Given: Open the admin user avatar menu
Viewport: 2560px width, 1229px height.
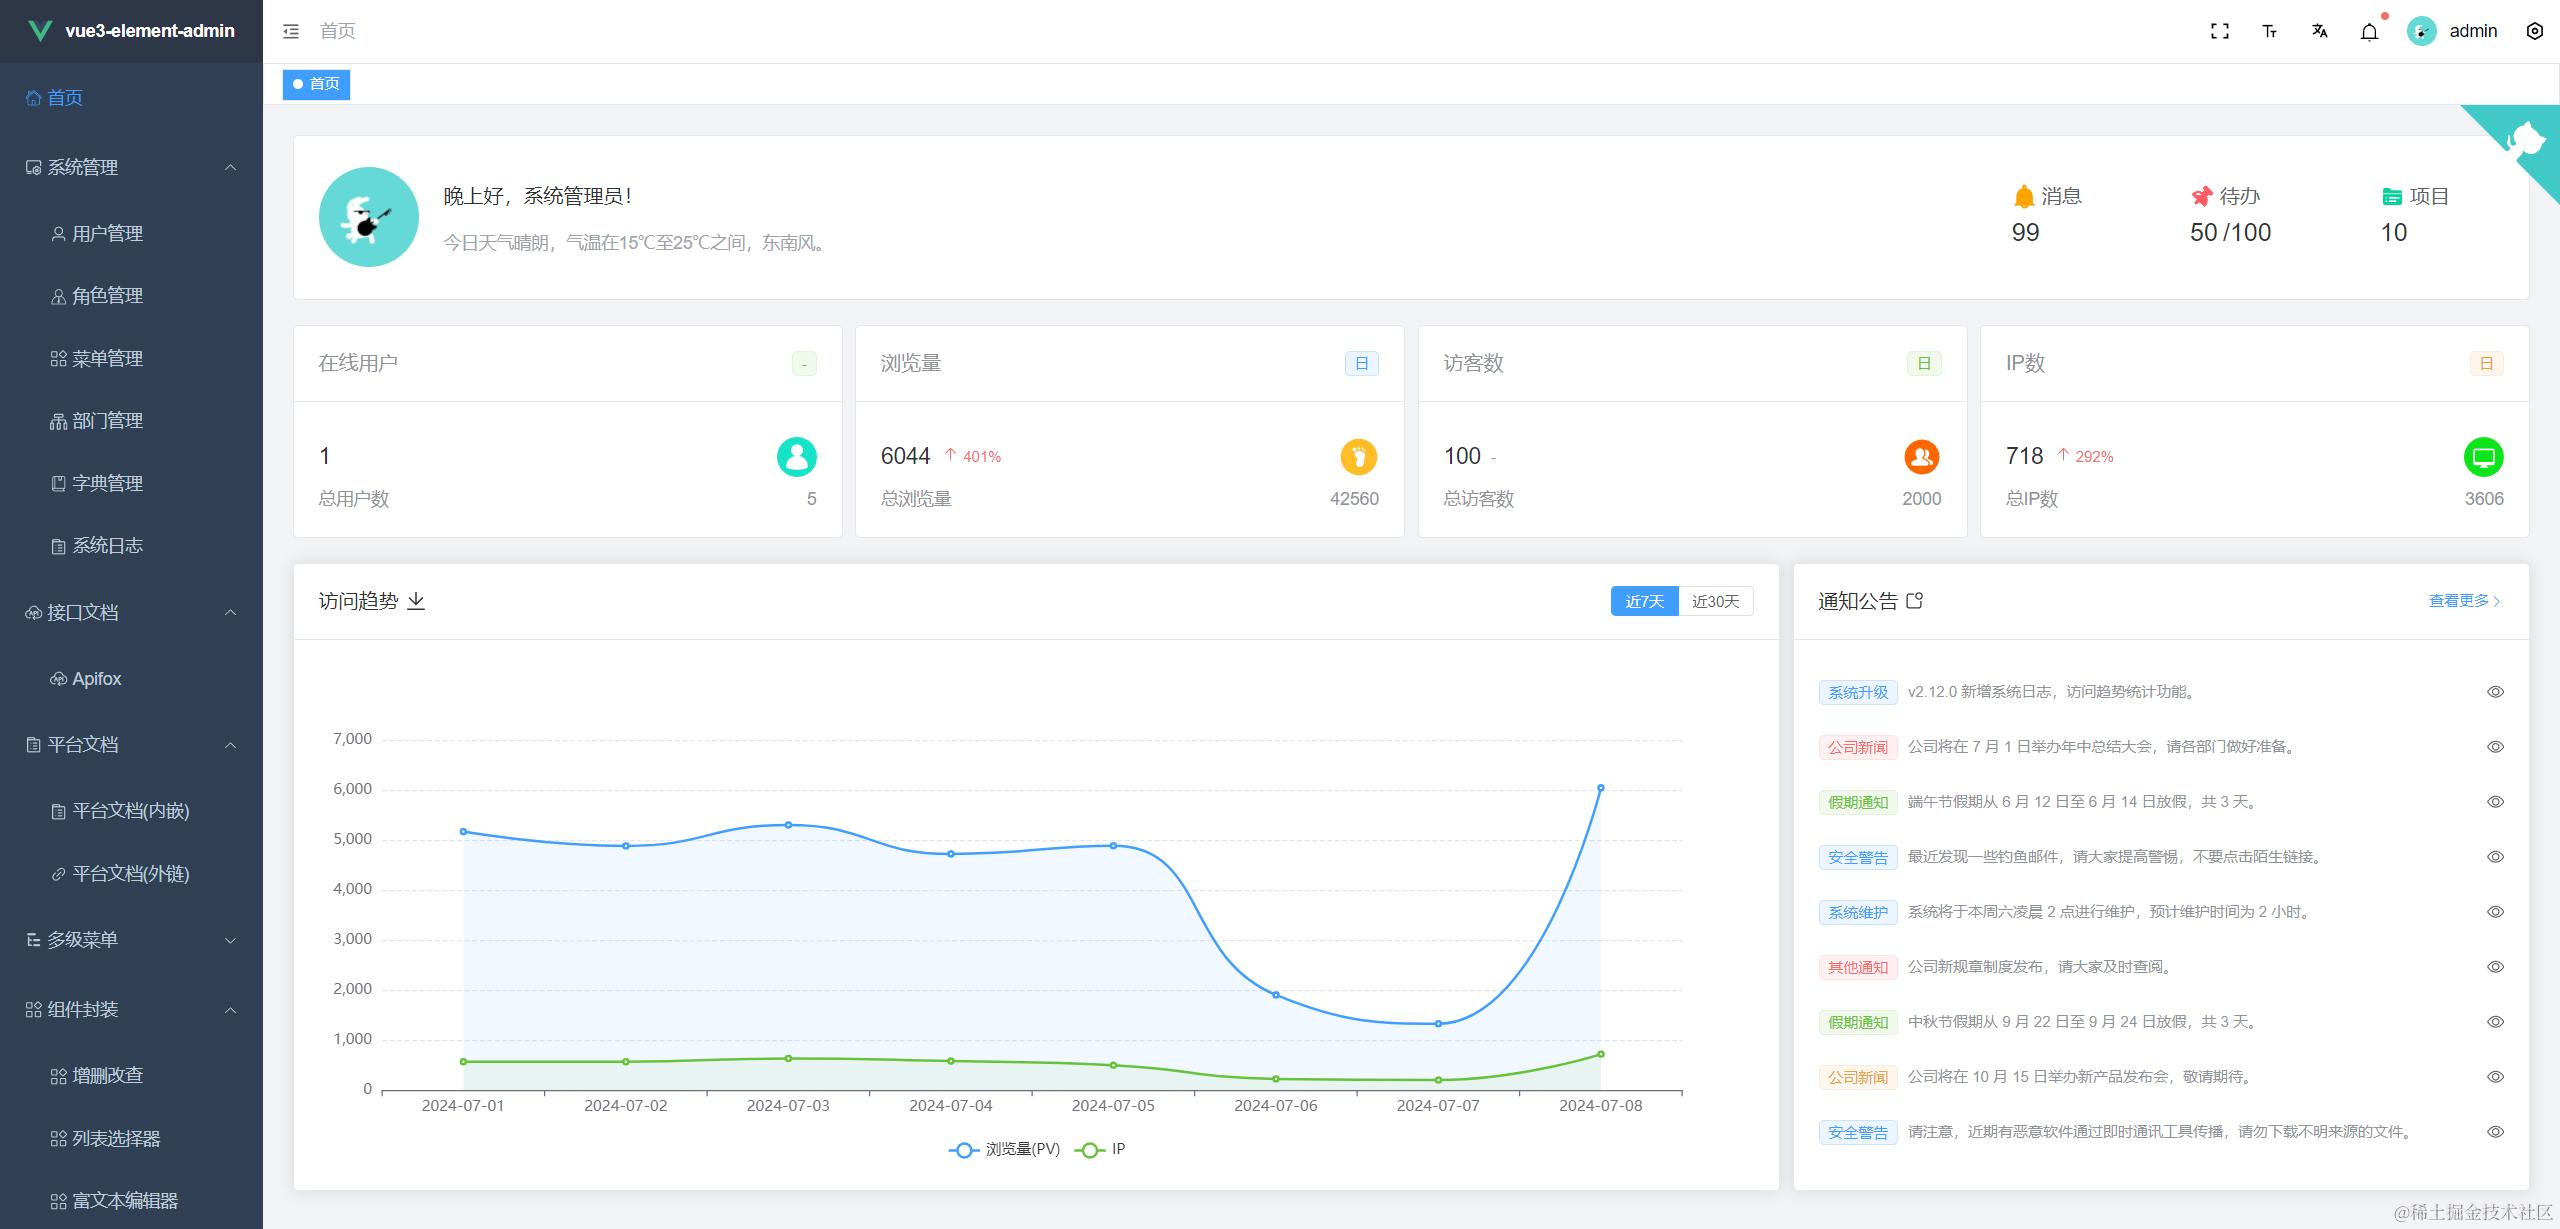Looking at the screenshot, I should (x=2453, y=32).
